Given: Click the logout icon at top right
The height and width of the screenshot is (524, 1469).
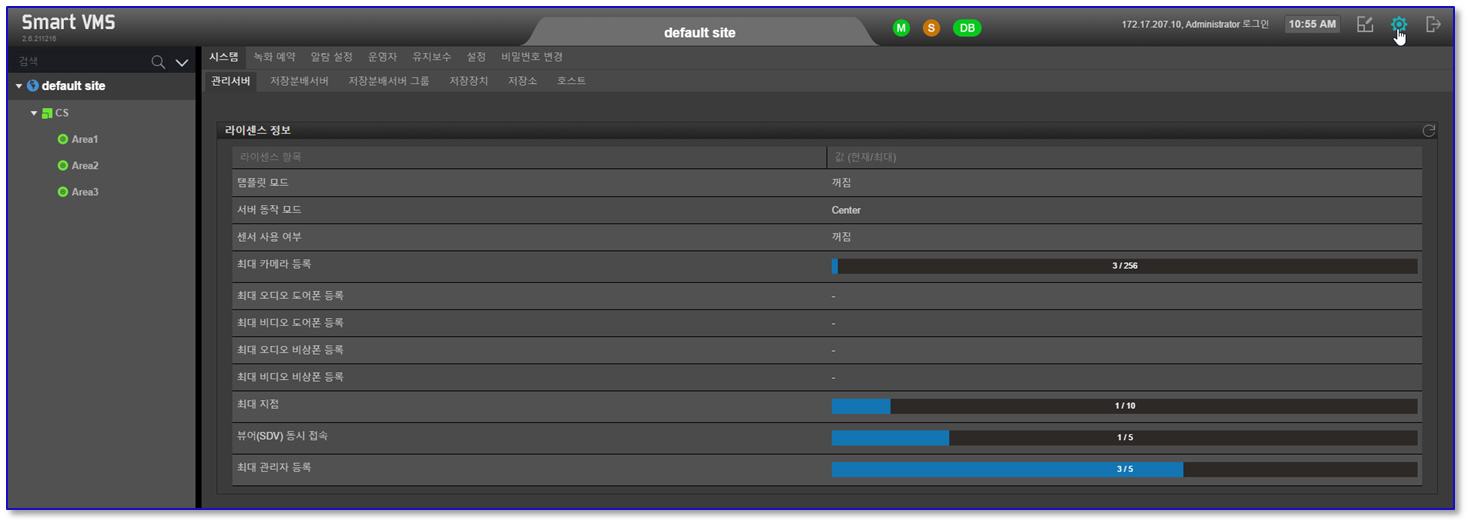Looking at the screenshot, I should point(1433,25).
